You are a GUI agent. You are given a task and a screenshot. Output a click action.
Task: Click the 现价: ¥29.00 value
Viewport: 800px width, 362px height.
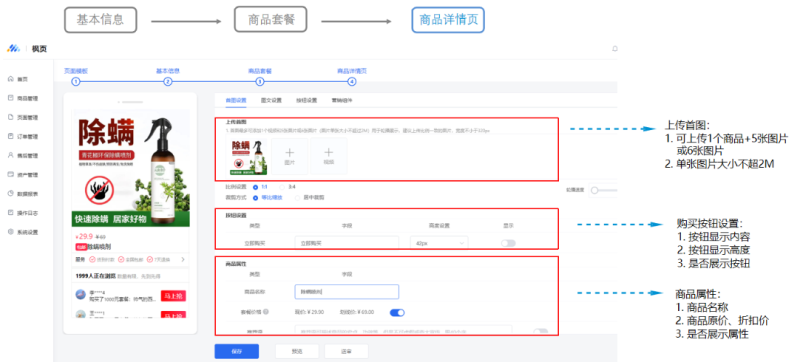310,312
